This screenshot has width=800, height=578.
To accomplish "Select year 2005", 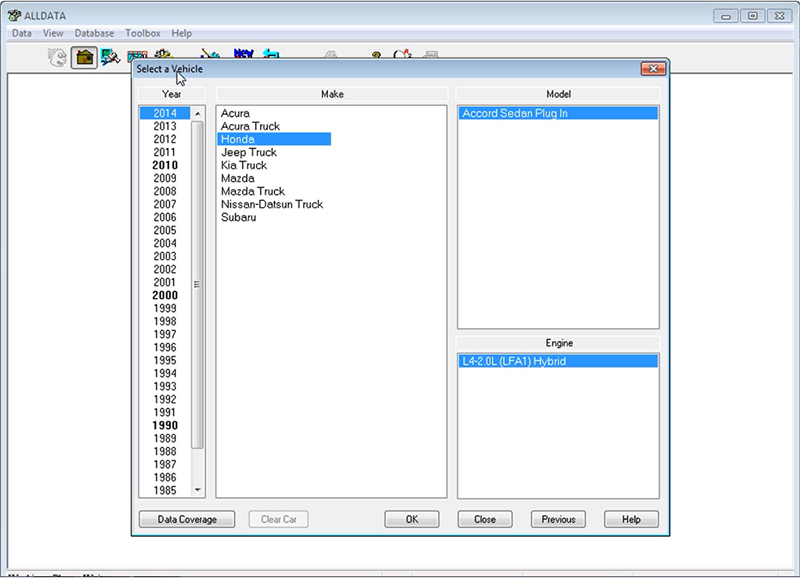I will click(165, 230).
